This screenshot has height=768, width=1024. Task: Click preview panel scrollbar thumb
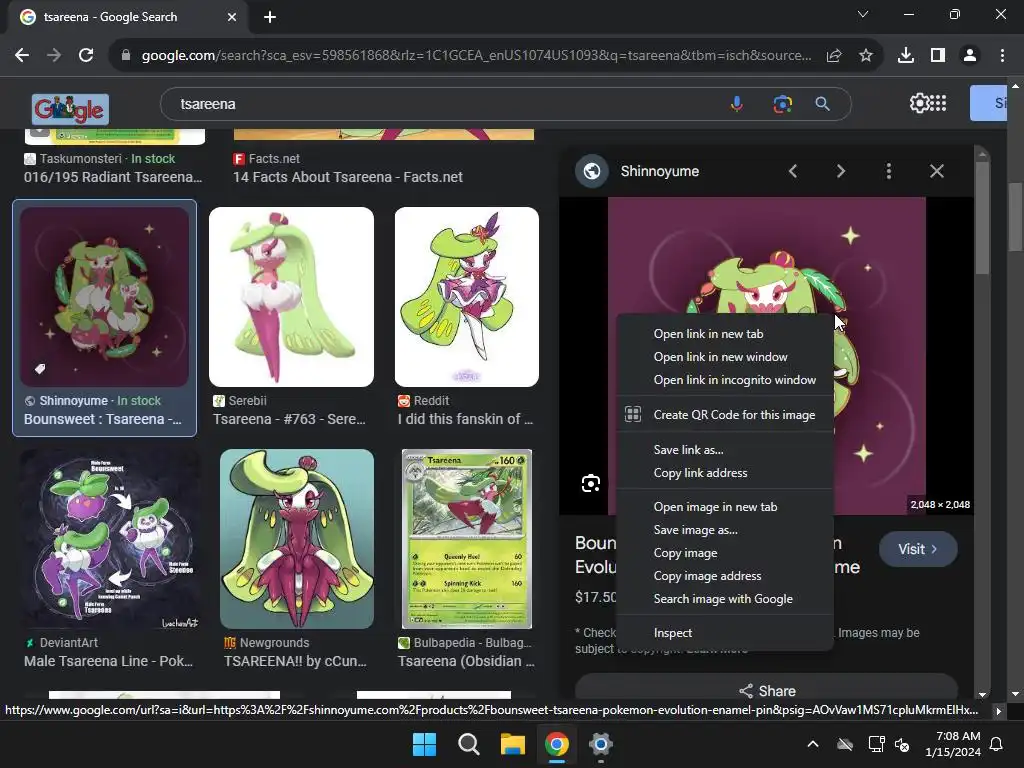982,217
